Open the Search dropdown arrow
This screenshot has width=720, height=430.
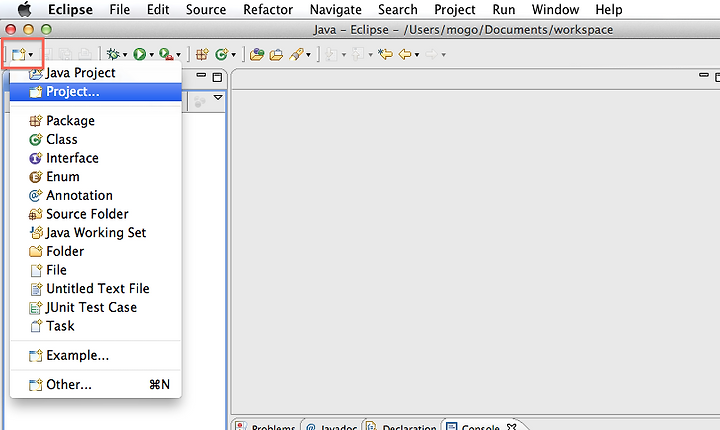point(309,55)
